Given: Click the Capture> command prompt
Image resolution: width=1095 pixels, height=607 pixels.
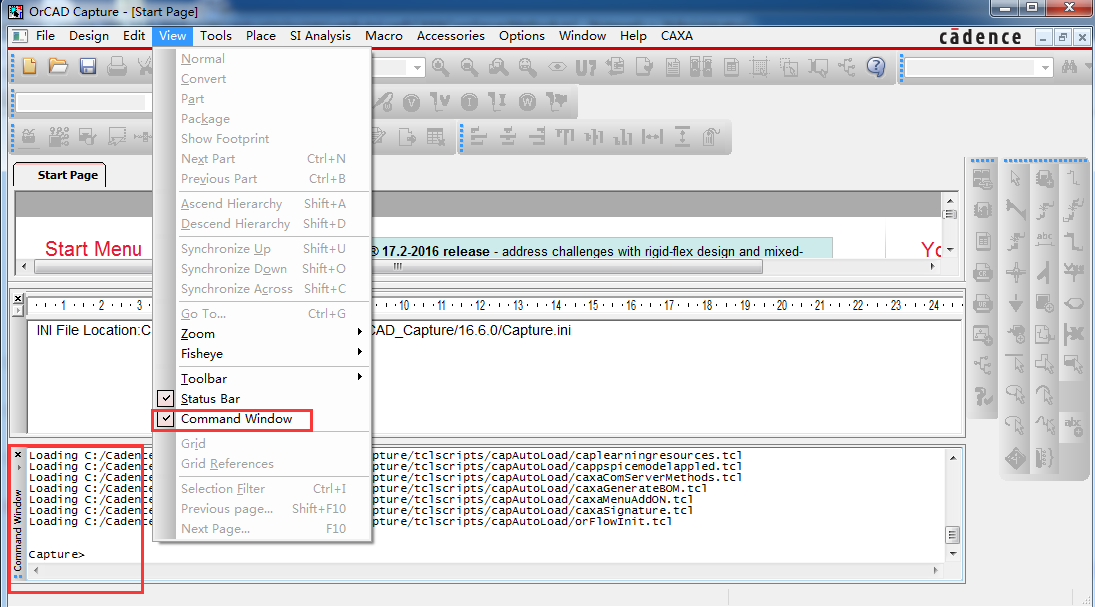Looking at the screenshot, I should 57,554.
